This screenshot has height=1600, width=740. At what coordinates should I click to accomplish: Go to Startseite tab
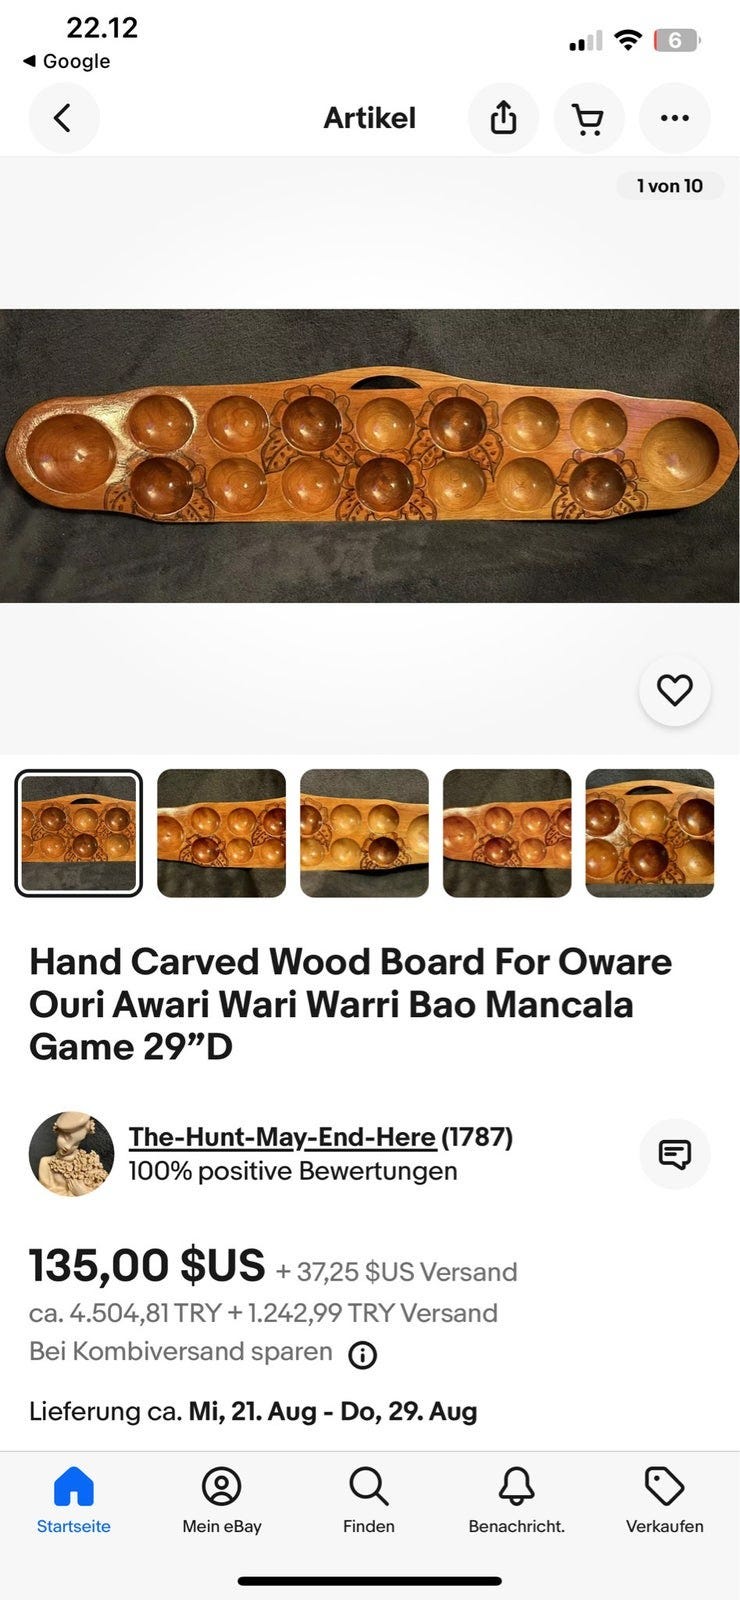tap(74, 1500)
